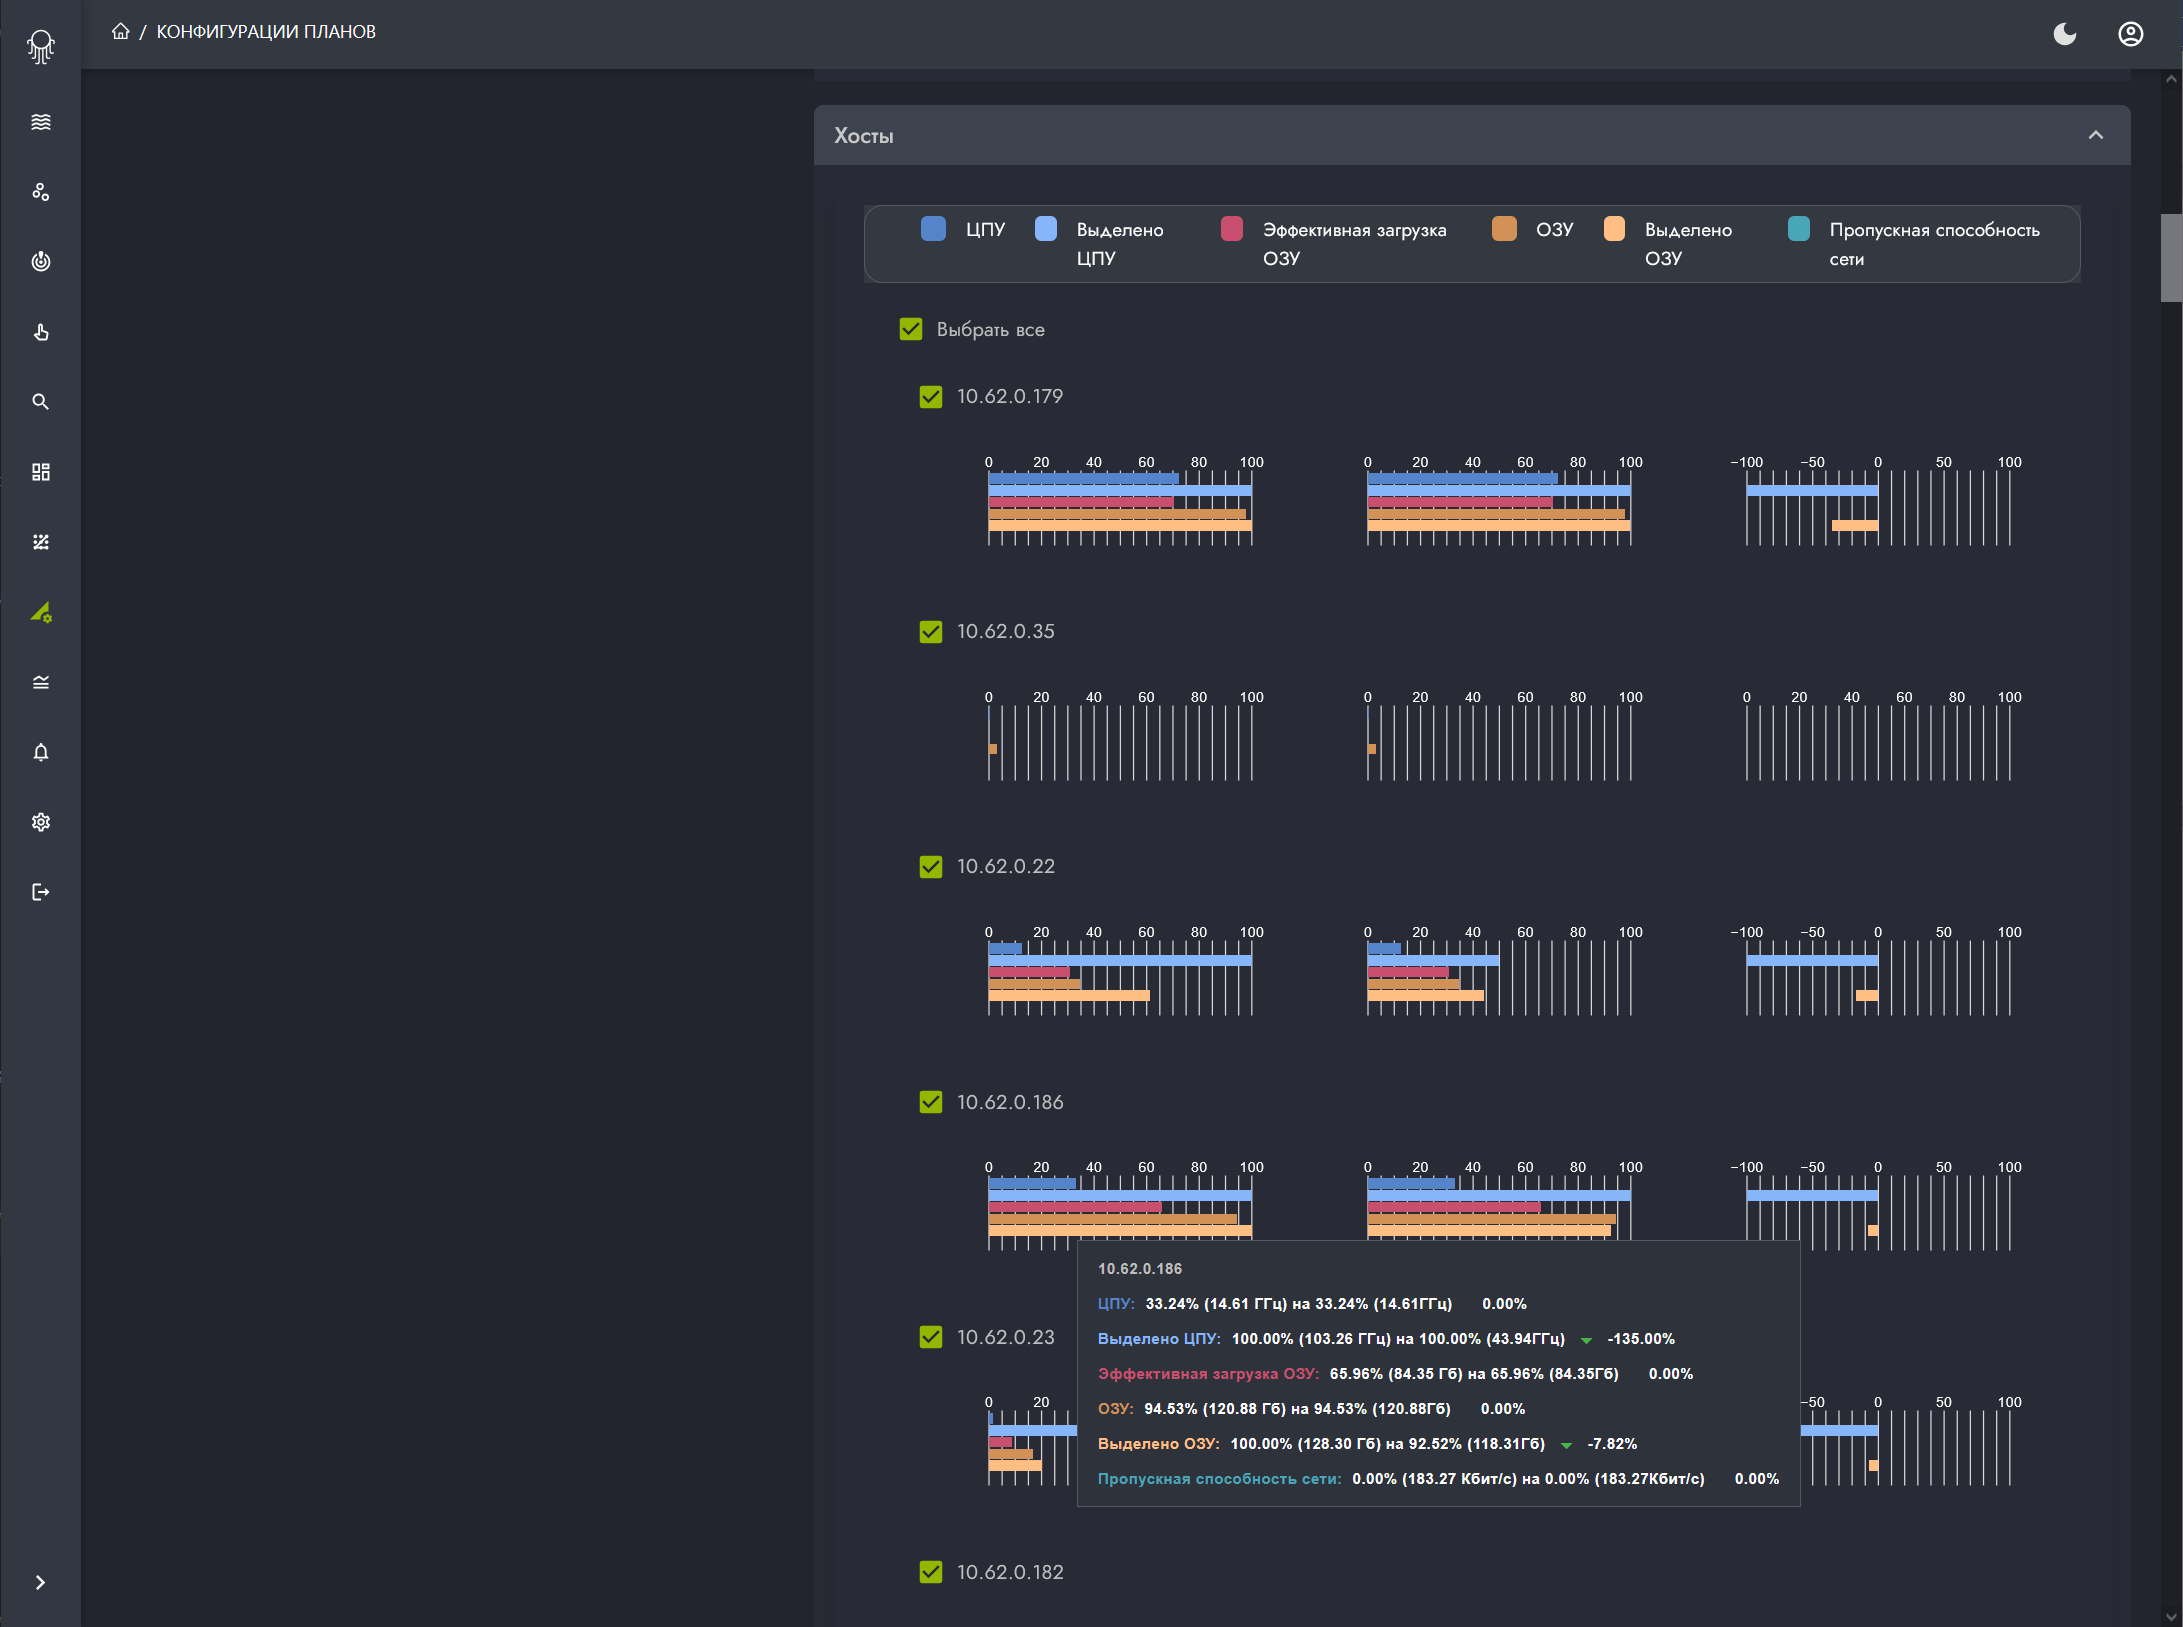
Task: Toggle the Эффективная загрузка ОЗУ legend swatch
Action: pos(1232,229)
